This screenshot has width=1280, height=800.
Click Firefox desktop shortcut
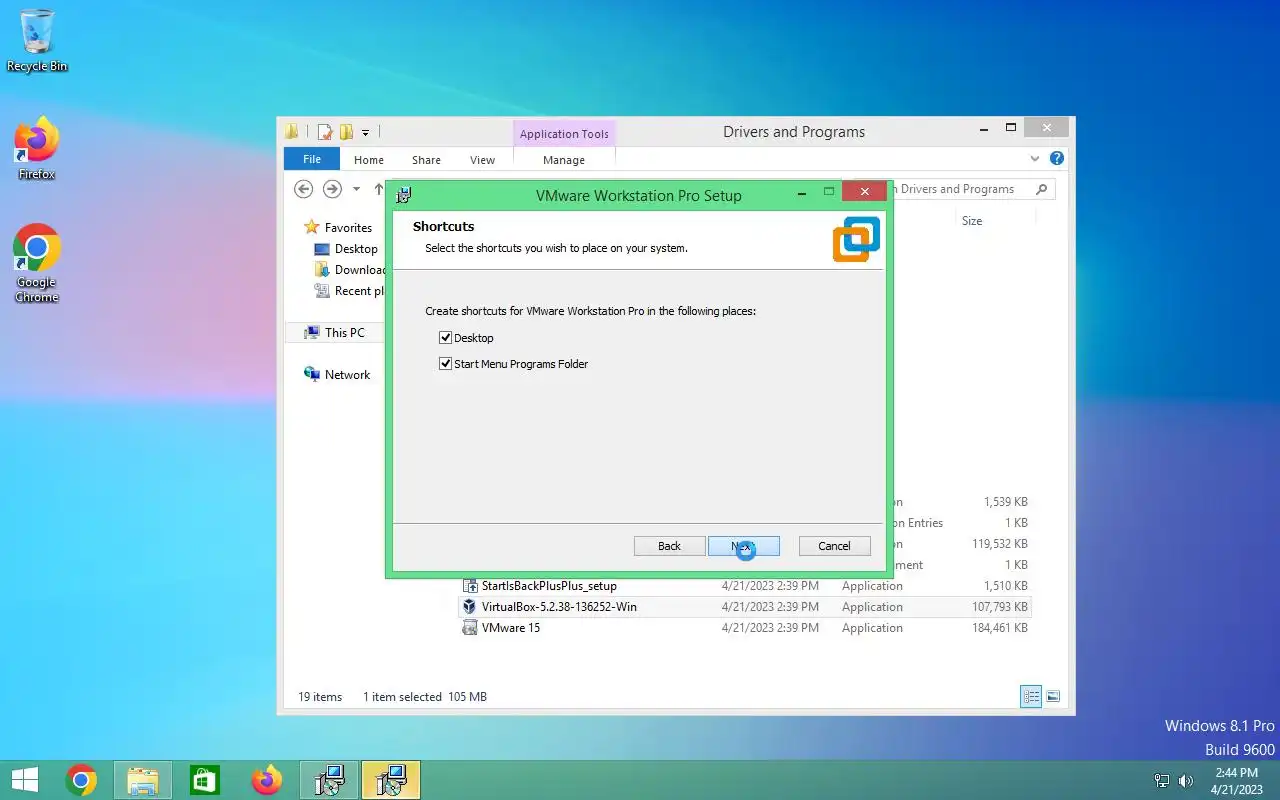coord(37,149)
